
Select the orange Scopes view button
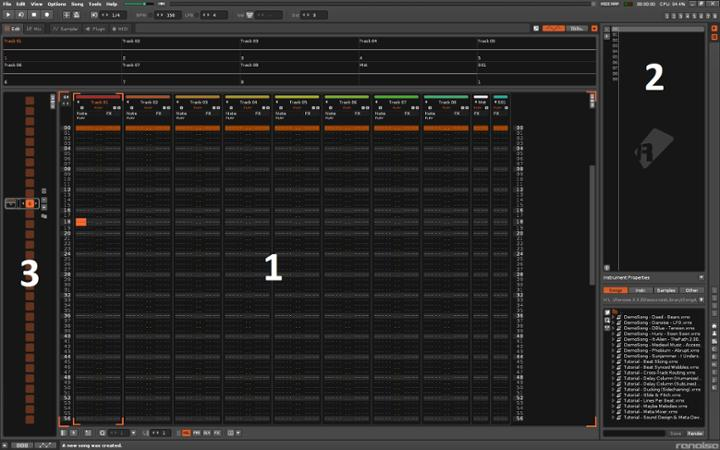(553, 28)
